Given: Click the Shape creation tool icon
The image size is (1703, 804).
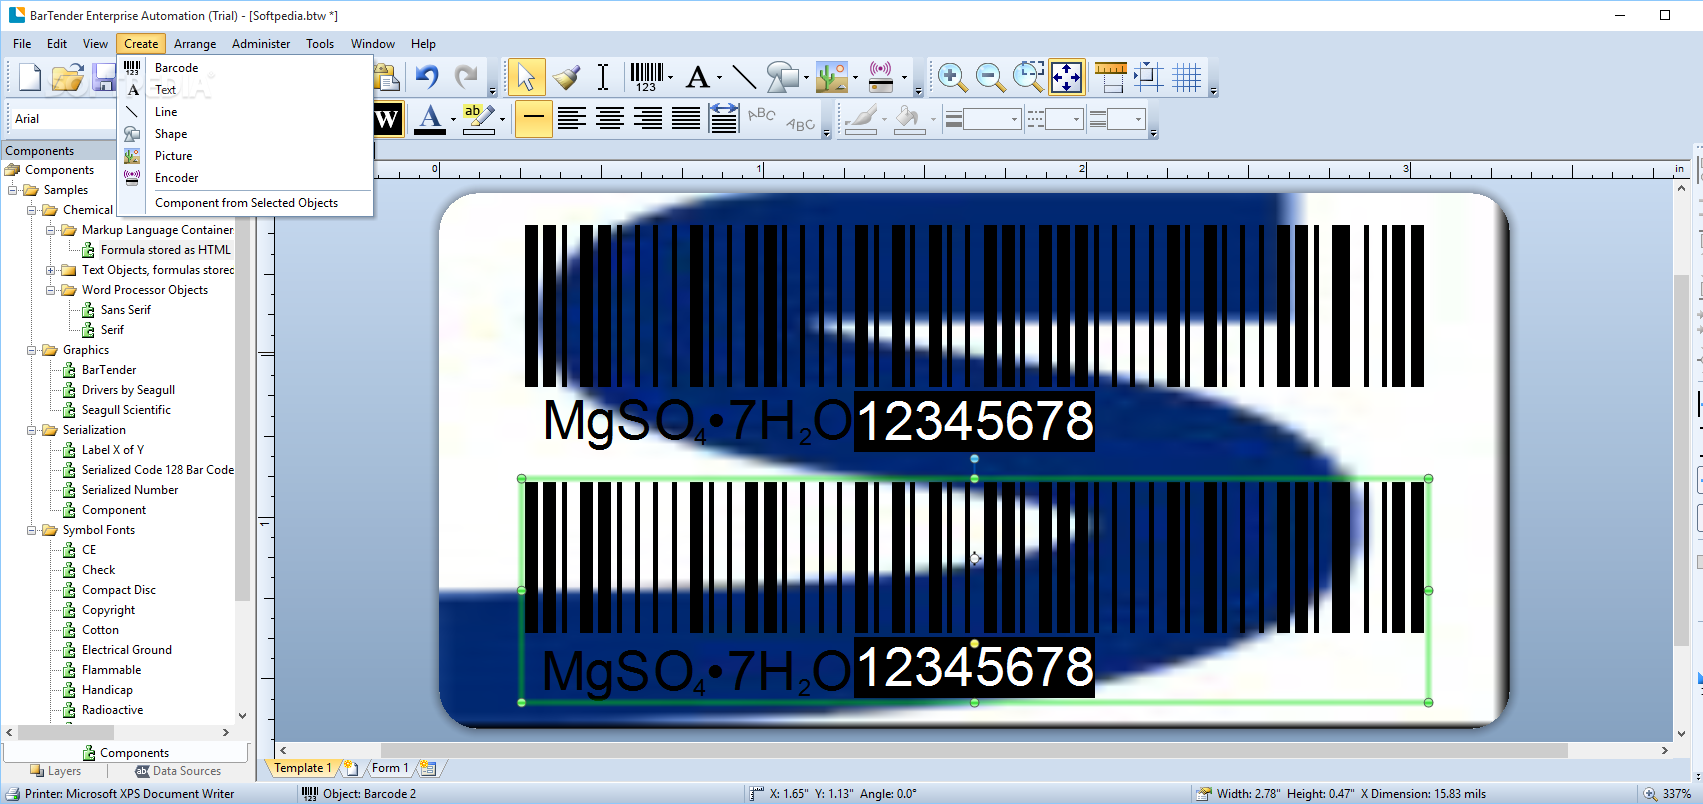Looking at the screenshot, I should [x=782, y=77].
